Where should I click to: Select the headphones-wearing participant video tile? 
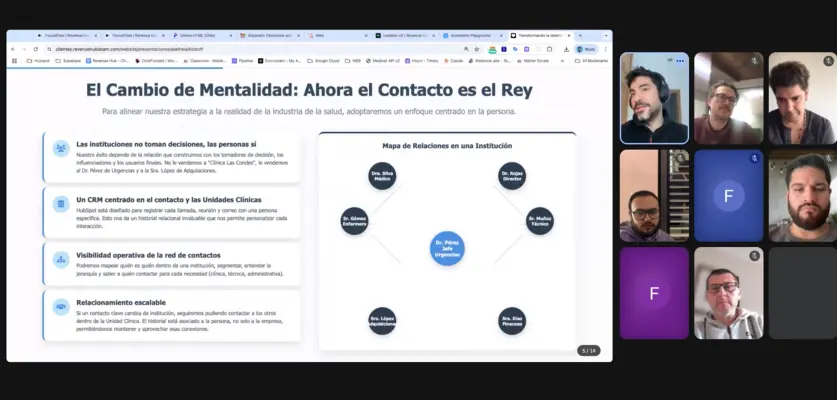click(654, 98)
